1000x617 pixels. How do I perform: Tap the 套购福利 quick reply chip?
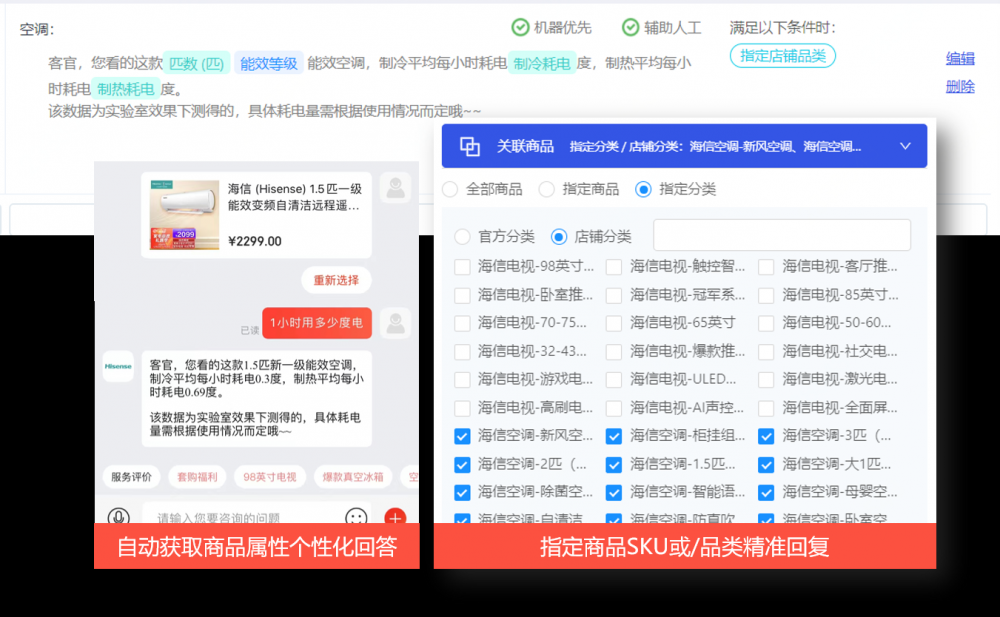tap(197, 477)
